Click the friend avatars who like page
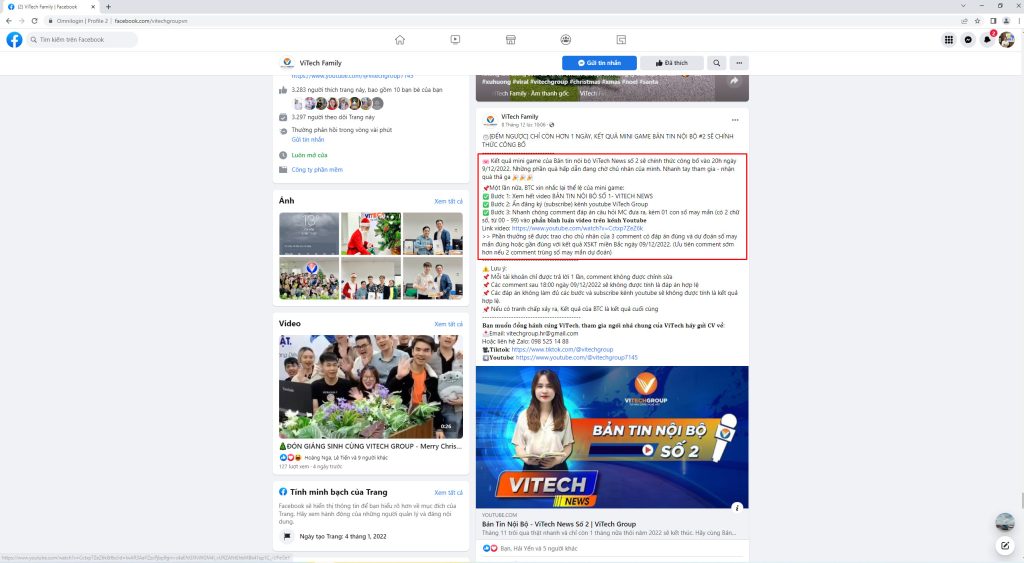This screenshot has height=563, width=1024. [338, 103]
